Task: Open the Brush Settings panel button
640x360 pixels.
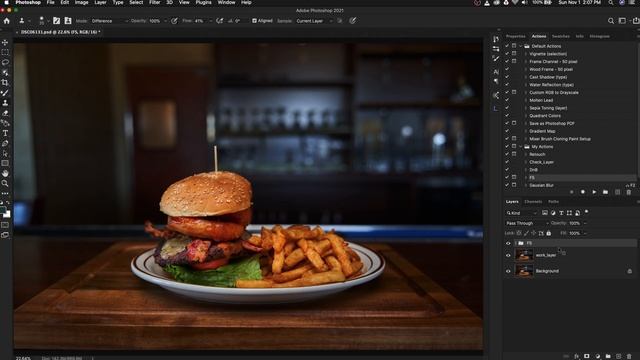Action: coord(56,21)
